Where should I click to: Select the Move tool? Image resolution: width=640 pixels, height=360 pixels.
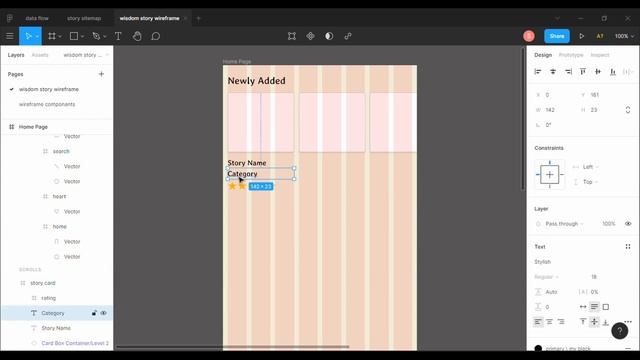(28, 36)
